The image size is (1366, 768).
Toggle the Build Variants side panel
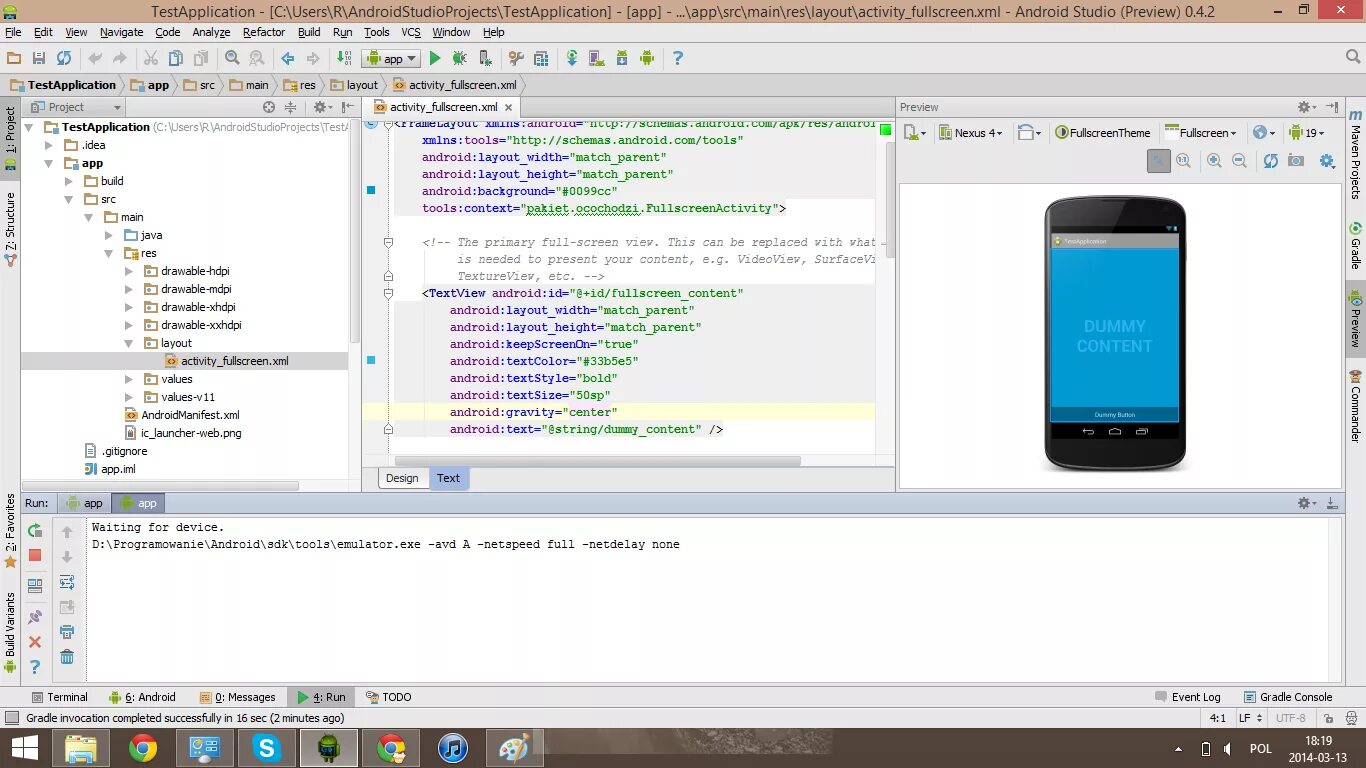(x=10, y=632)
